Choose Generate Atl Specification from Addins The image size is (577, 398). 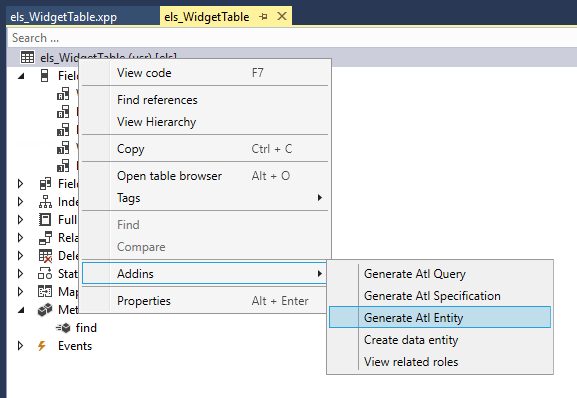[440, 296]
